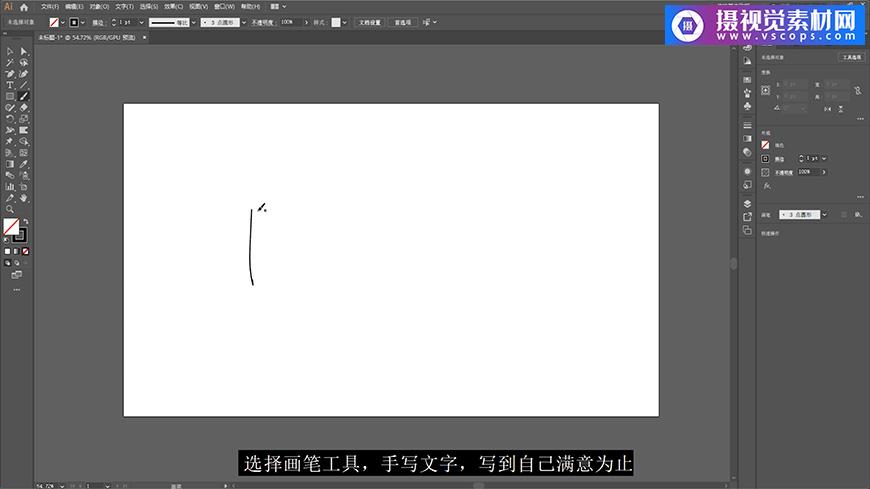Toggle Draw Behind mode

16,263
